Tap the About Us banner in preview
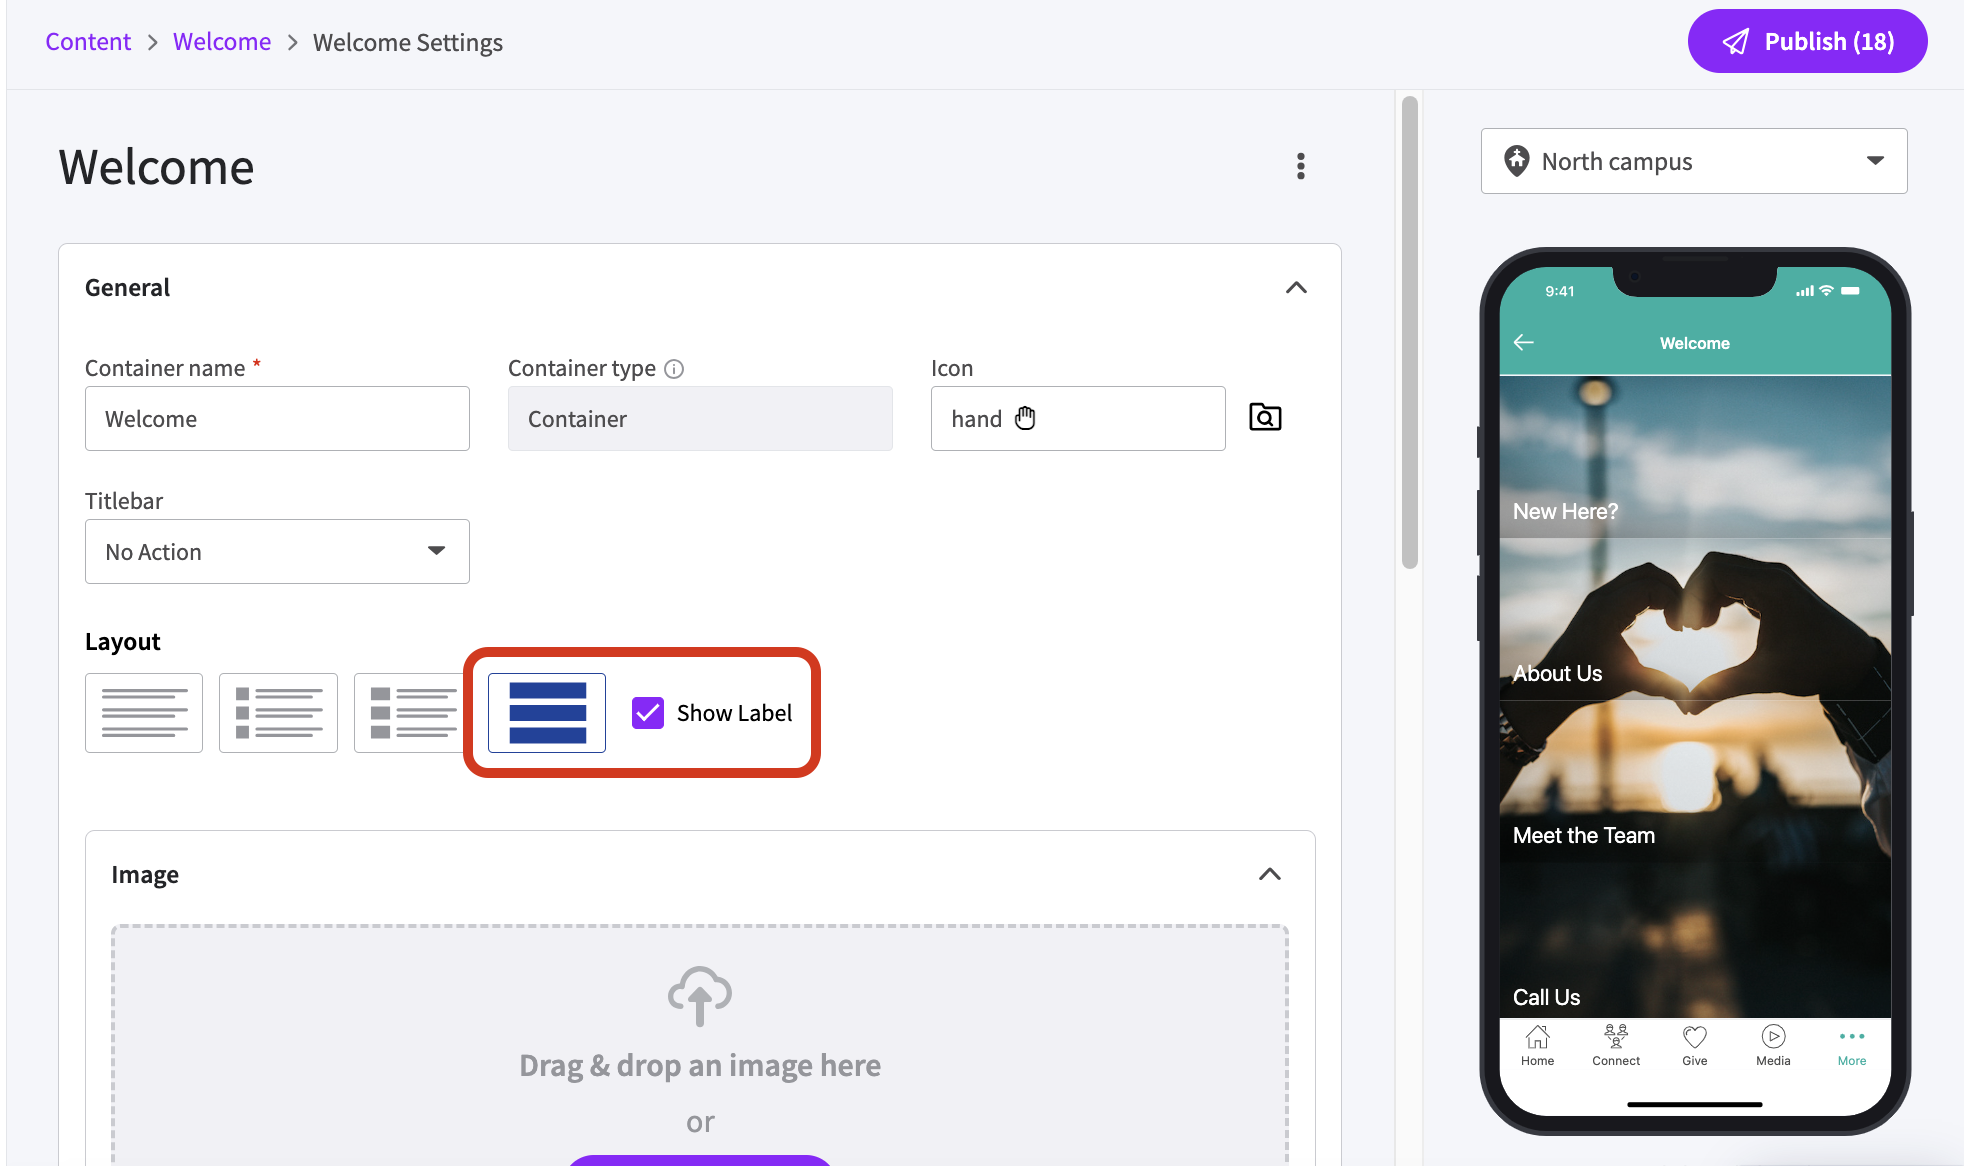The image size is (1964, 1166). pyautogui.click(x=1695, y=619)
